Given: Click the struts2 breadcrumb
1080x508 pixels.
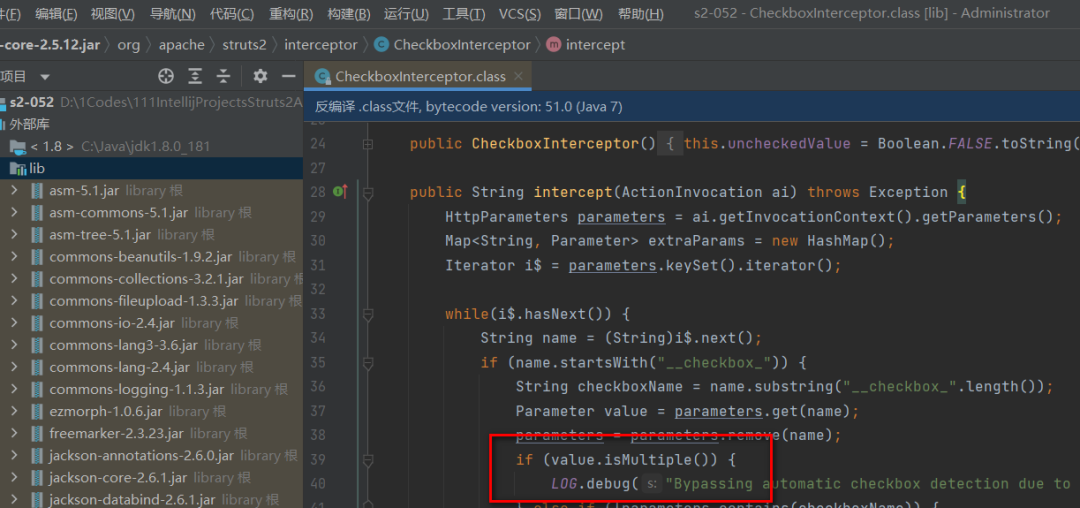Looking at the screenshot, I should 245,45.
